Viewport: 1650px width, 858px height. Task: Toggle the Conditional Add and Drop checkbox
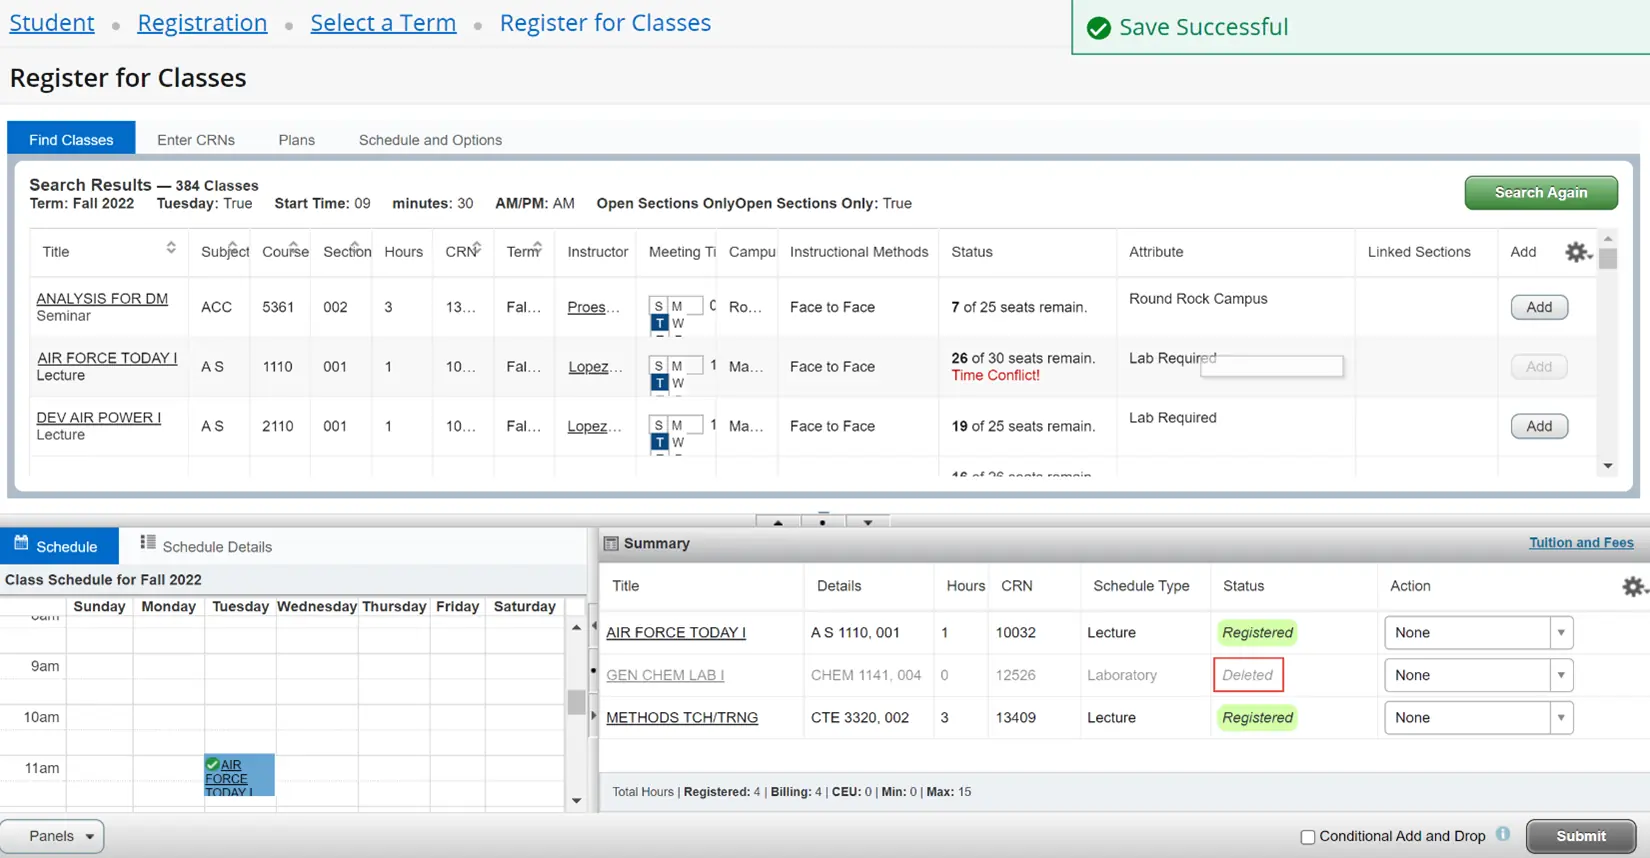(1307, 837)
